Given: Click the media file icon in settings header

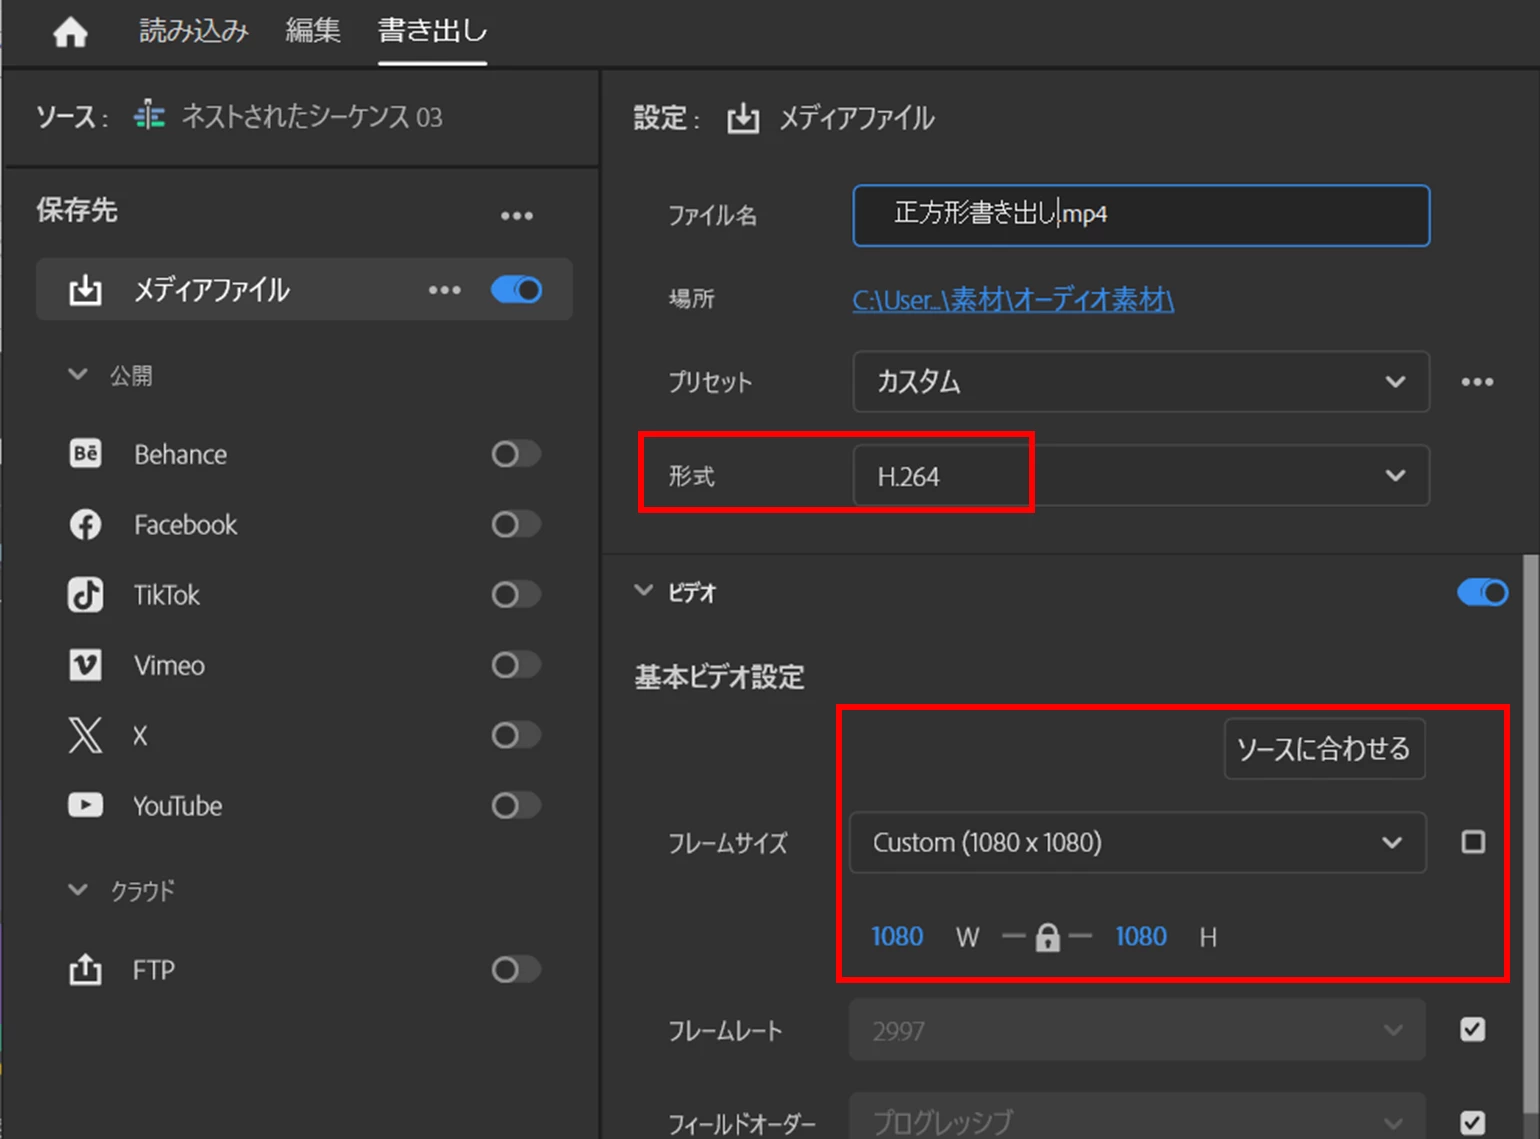Looking at the screenshot, I should coord(743,119).
